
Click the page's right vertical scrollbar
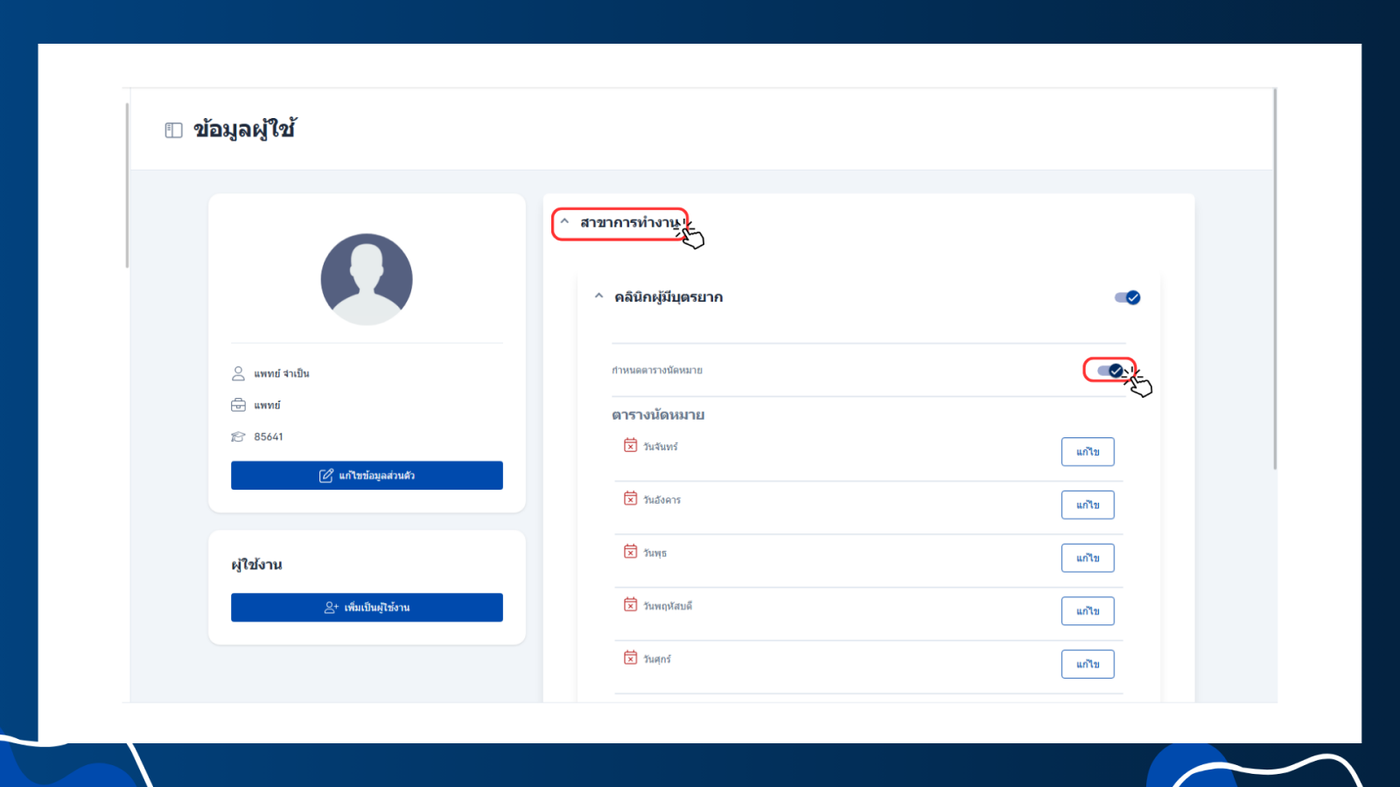(x=1274, y=280)
